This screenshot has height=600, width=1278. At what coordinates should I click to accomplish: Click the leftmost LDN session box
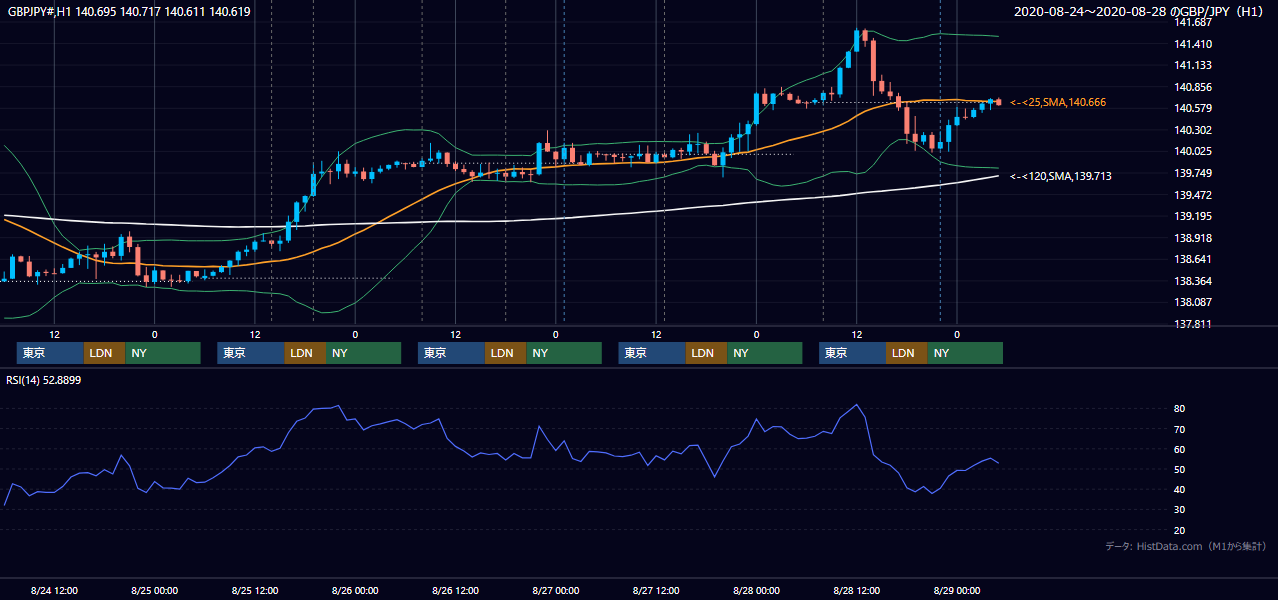104,353
